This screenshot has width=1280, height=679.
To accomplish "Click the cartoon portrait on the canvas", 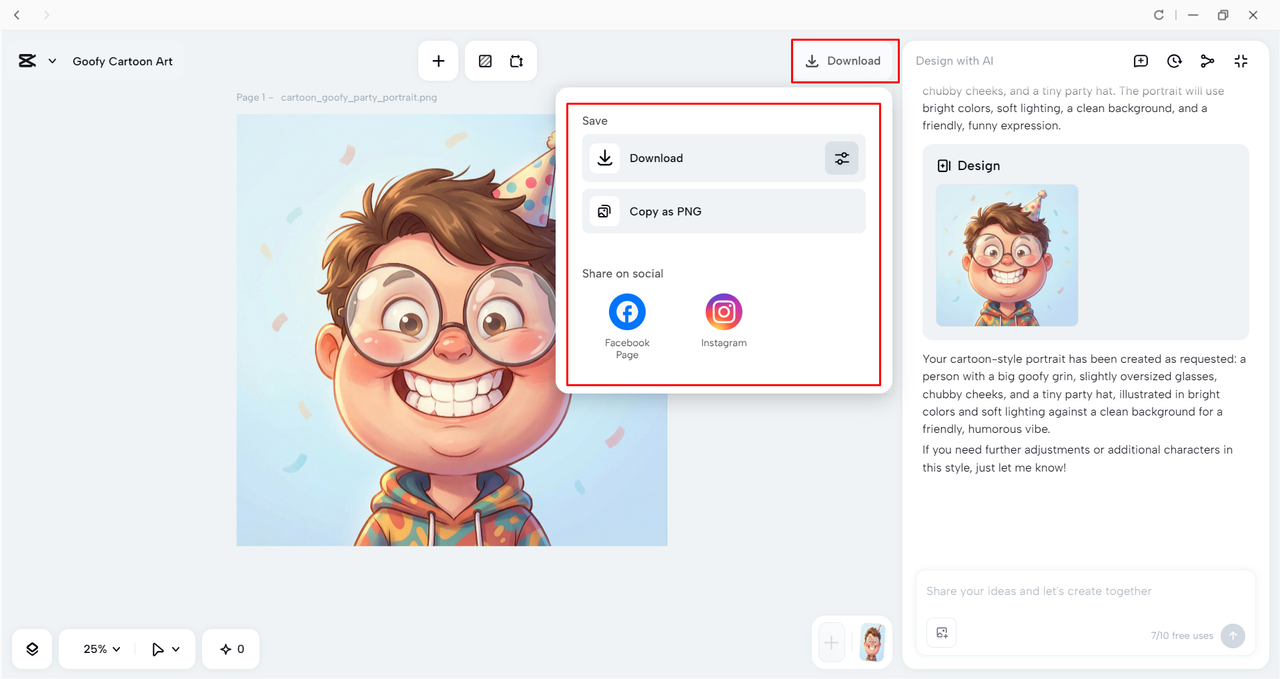I will [452, 330].
